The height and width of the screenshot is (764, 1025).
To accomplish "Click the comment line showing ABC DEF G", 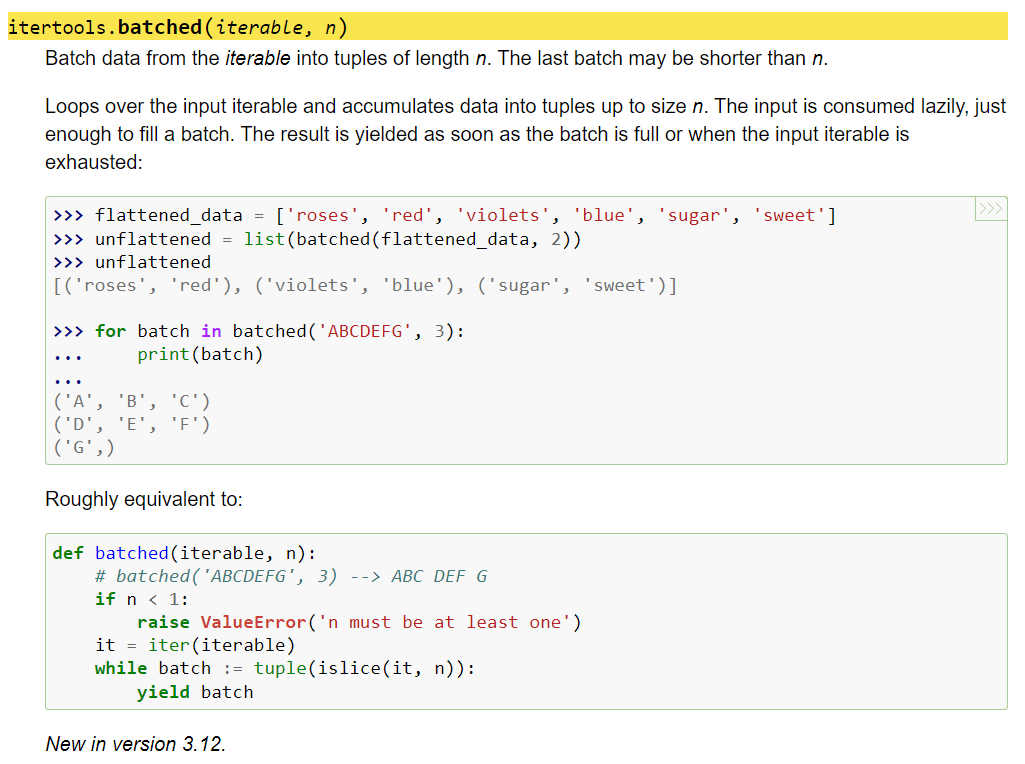I will point(291,576).
